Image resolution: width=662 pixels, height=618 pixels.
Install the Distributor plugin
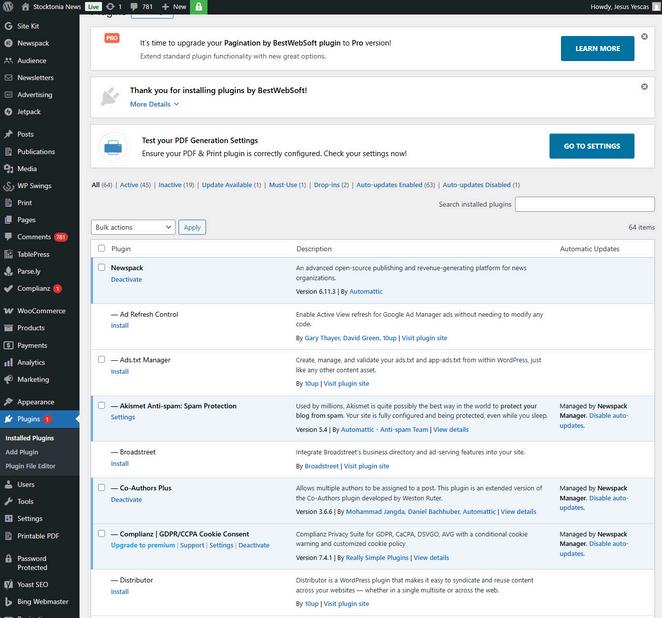[120, 592]
